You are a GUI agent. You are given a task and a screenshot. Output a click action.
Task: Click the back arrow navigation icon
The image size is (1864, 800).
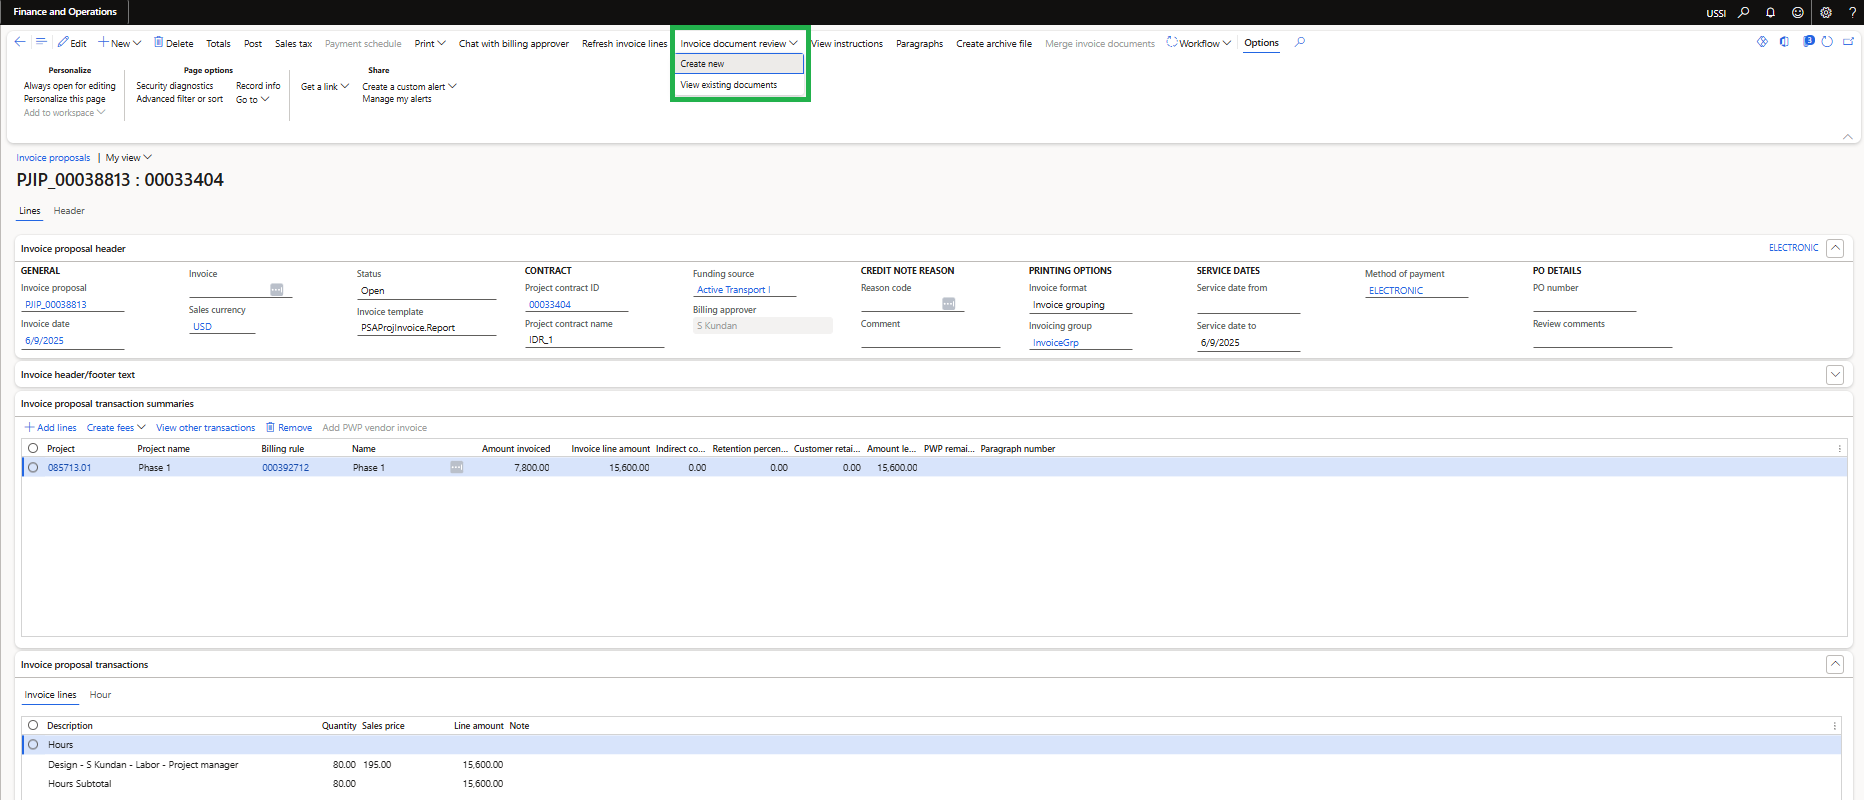[x=20, y=42]
